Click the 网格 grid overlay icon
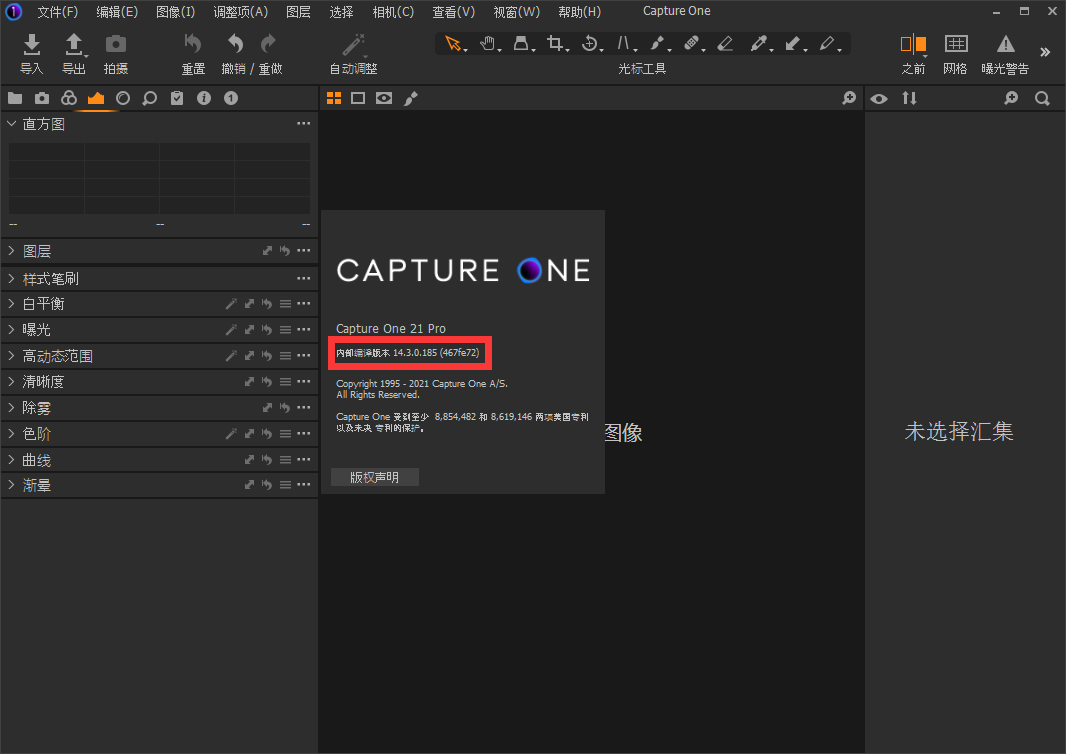The height and width of the screenshot is (754, 1066). [956, 44]
